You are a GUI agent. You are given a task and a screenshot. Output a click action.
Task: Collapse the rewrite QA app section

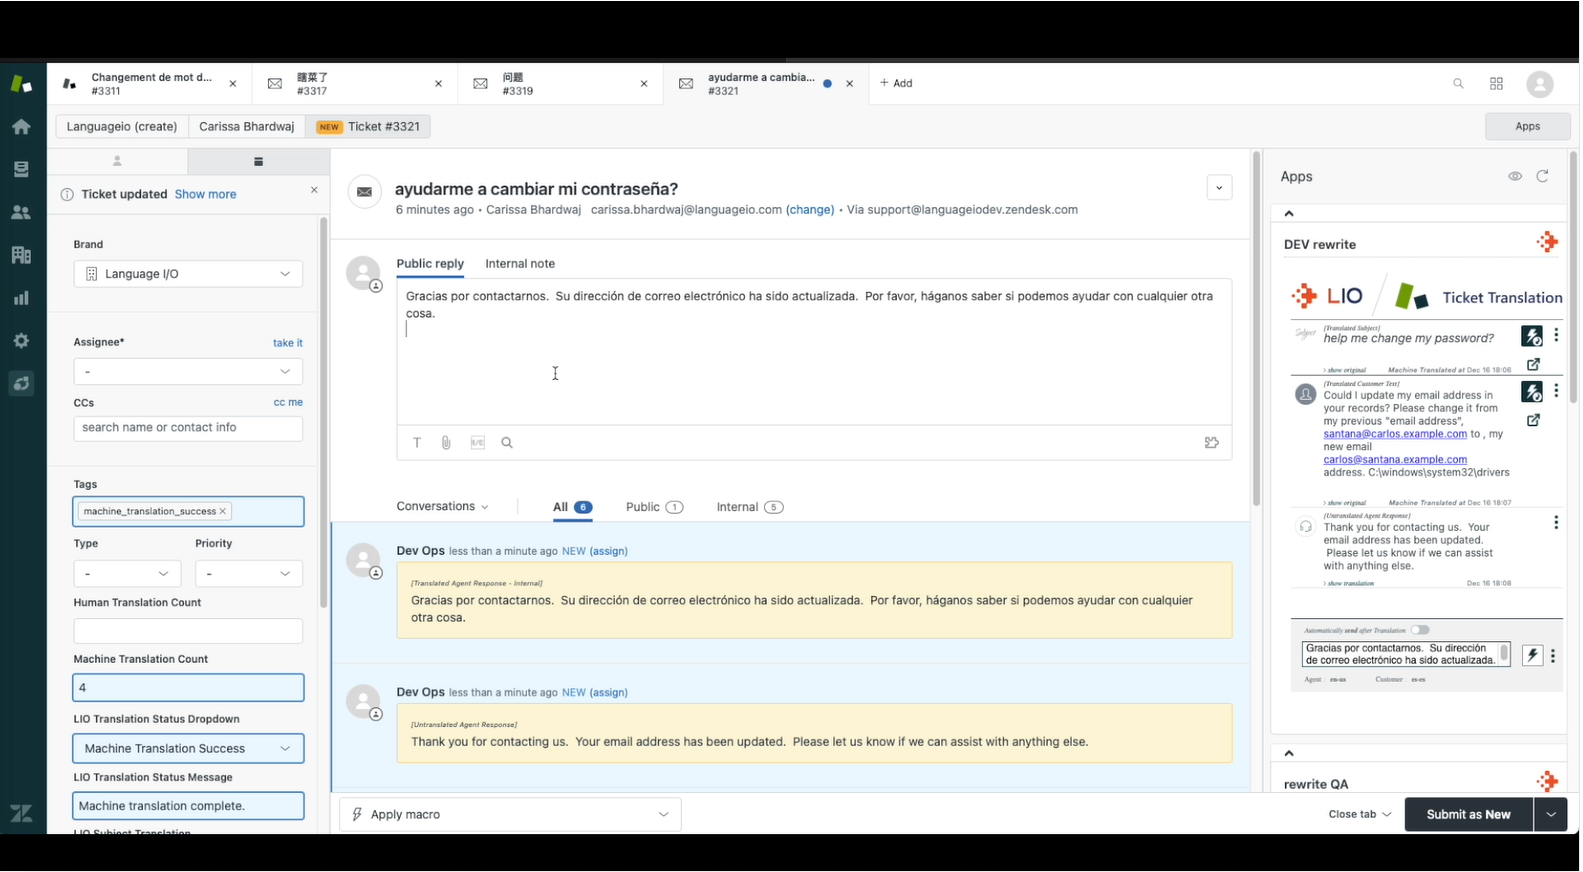pos(1289,753)
